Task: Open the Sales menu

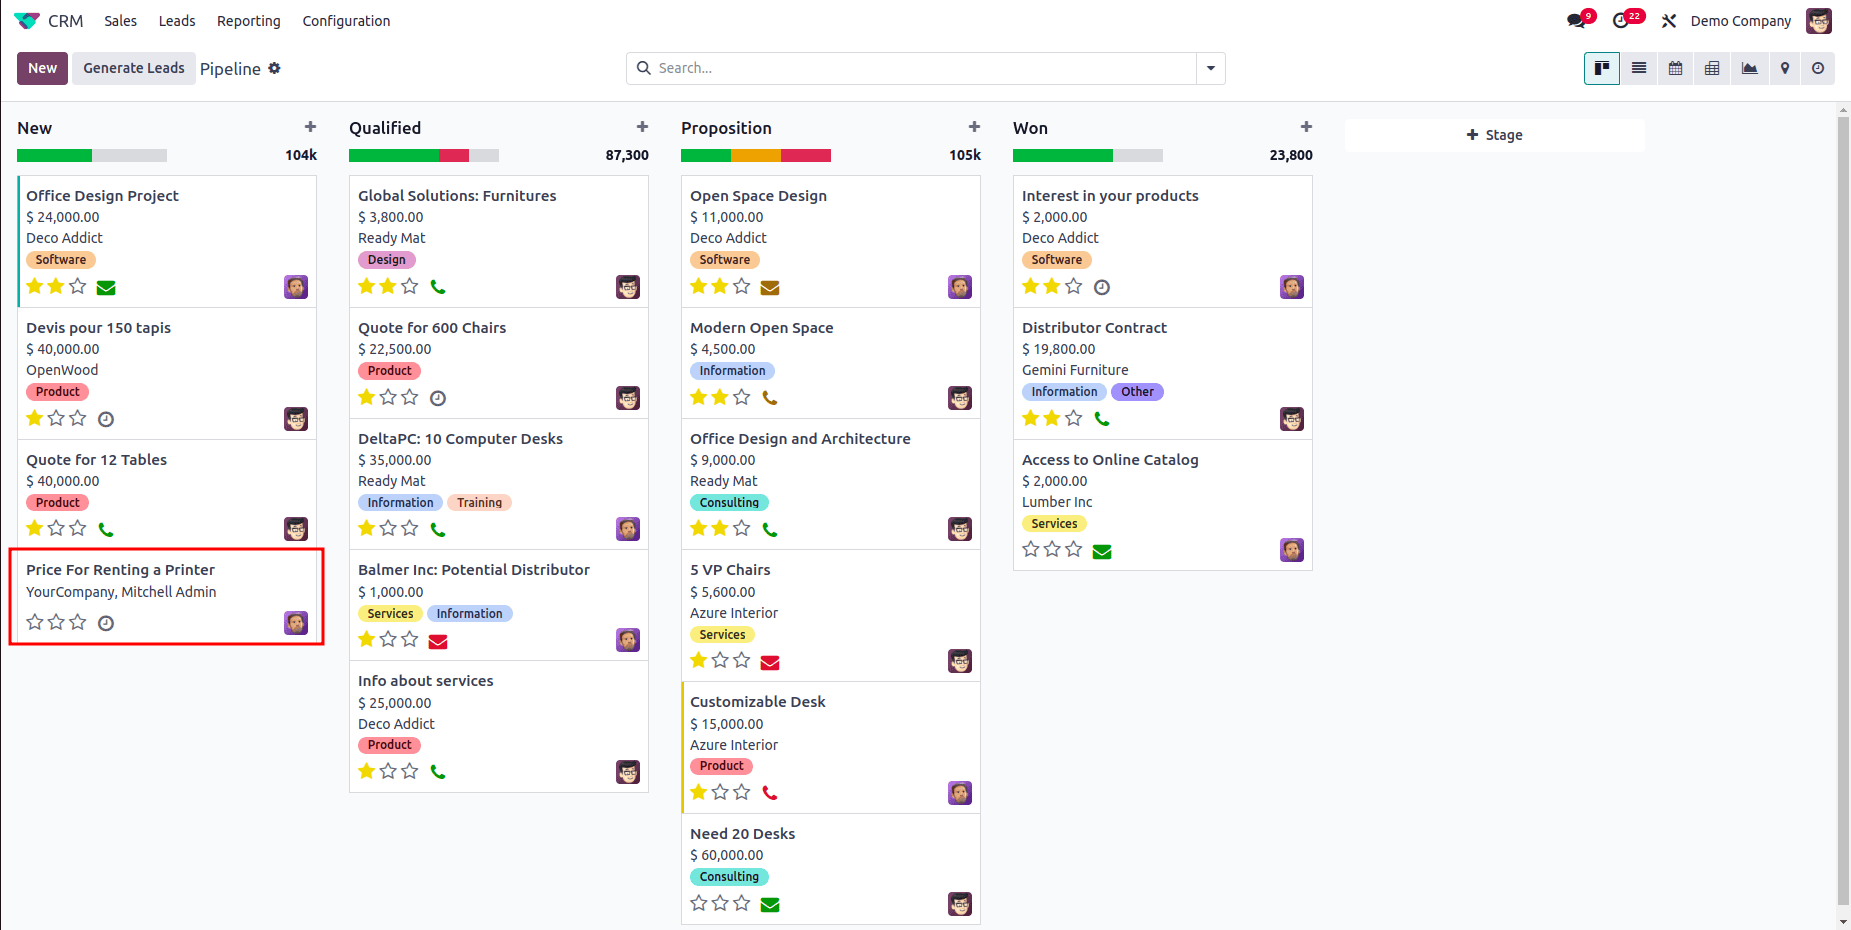Action: click(120, 21)
